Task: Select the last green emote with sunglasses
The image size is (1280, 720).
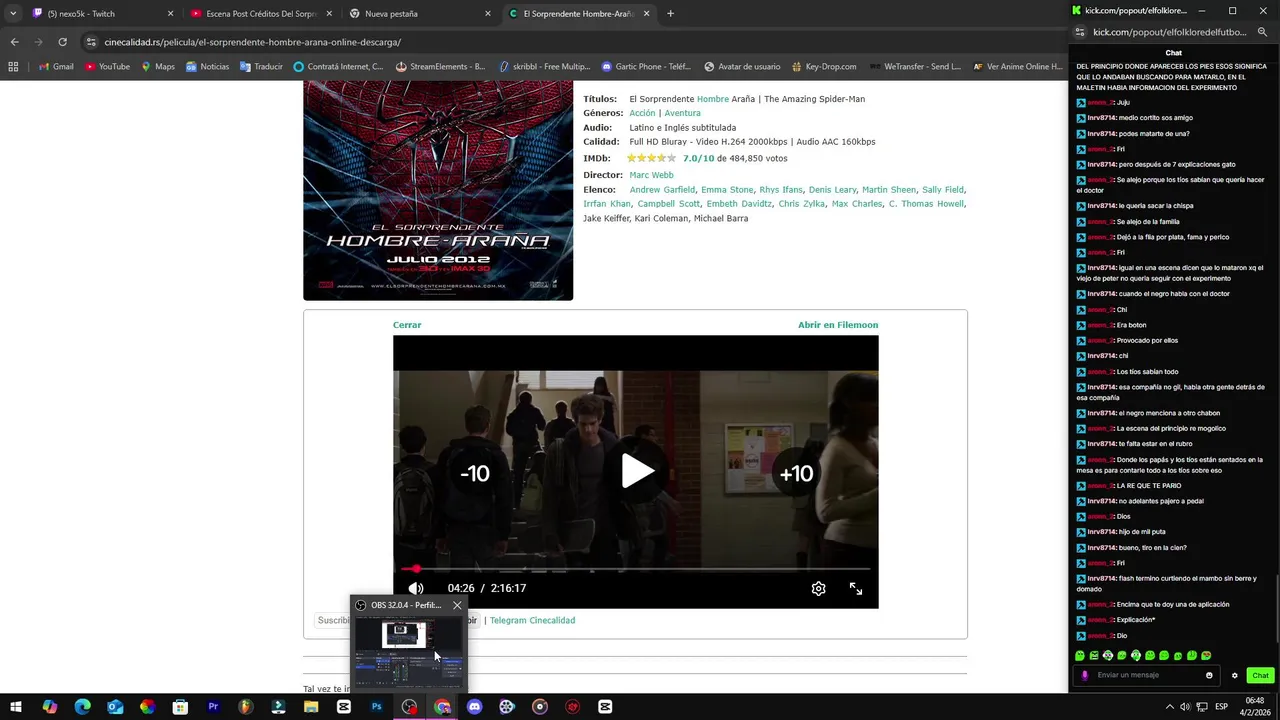Action: [x=1206, y=656]
